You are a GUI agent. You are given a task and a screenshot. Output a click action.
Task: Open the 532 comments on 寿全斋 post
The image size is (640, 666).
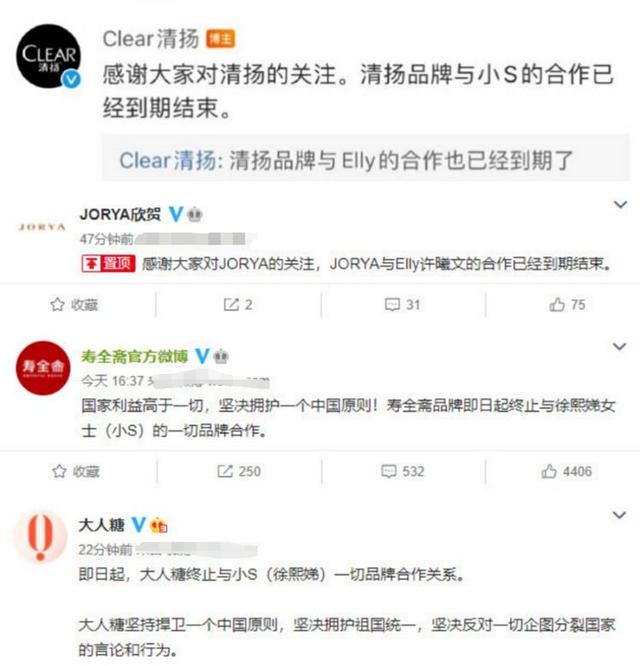[403, 471]
